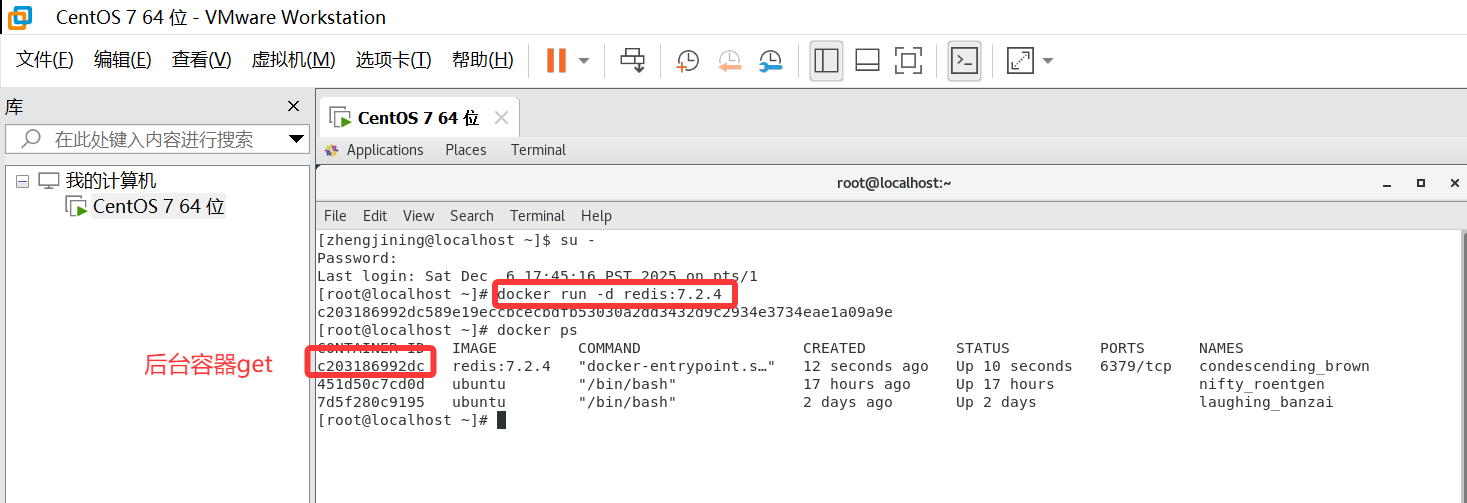Click container ID 7d5f280c9195
1467x503 pixels.
[x=371, y=402]
